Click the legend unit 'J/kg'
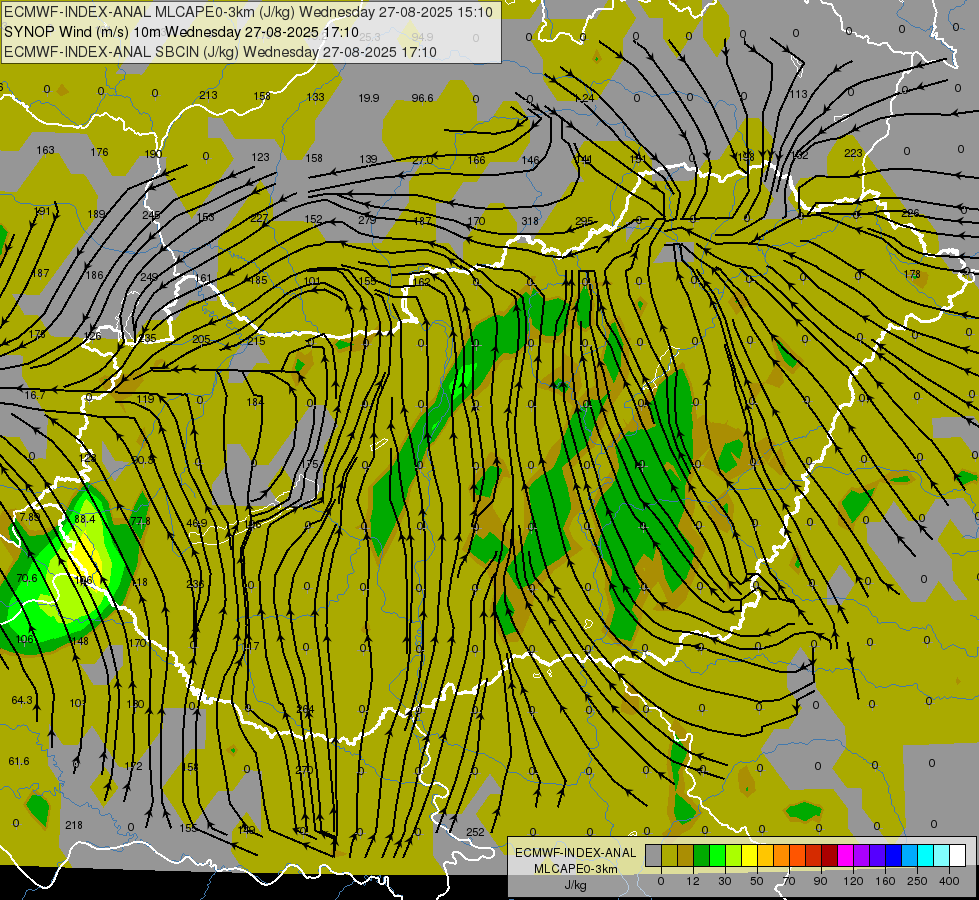This screenshot has width=979, height=900. click(x=575, y=885)
